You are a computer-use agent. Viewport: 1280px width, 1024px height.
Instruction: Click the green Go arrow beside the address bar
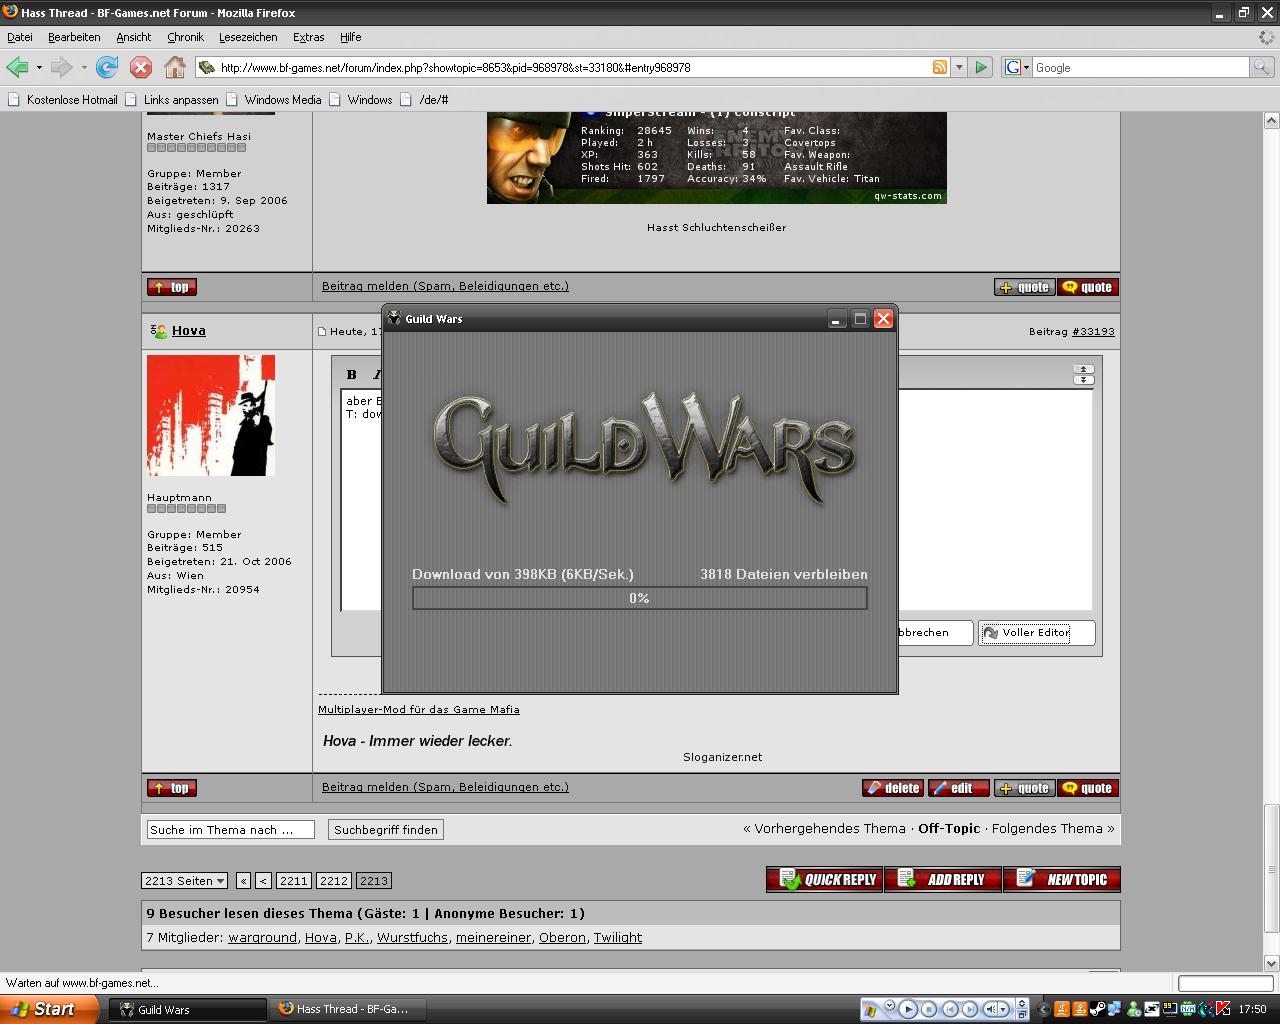(x=981, y=67)
